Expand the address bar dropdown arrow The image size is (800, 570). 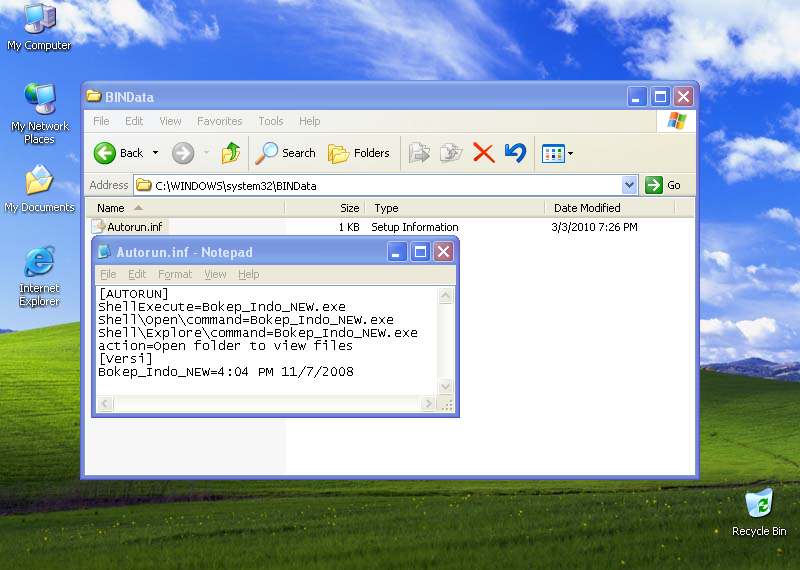(x=629, y=185)
